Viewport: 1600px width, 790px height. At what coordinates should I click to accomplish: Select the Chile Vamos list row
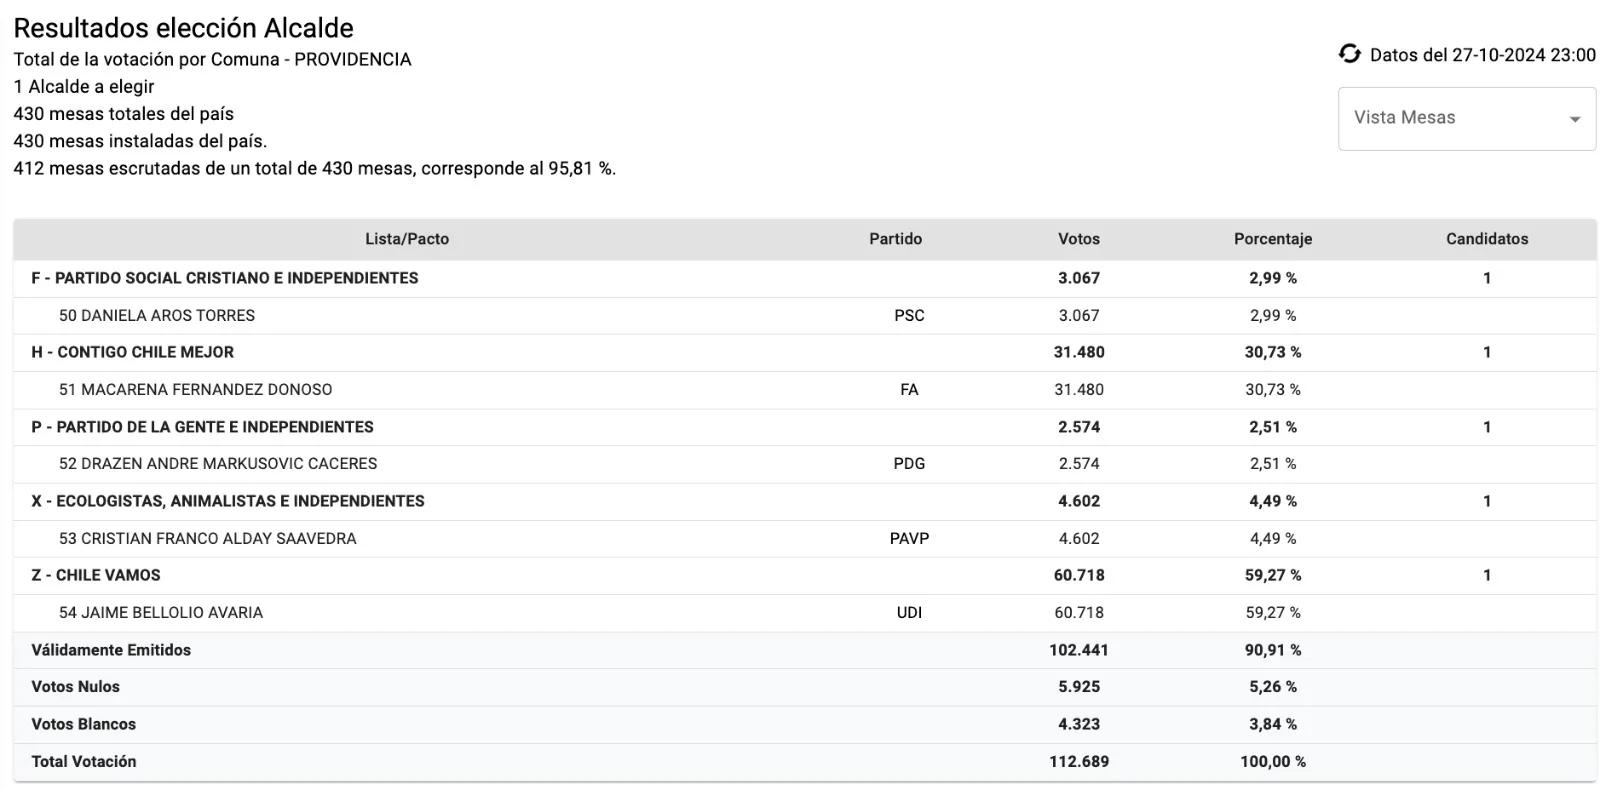pyautogui.click(x=96, y=576)
